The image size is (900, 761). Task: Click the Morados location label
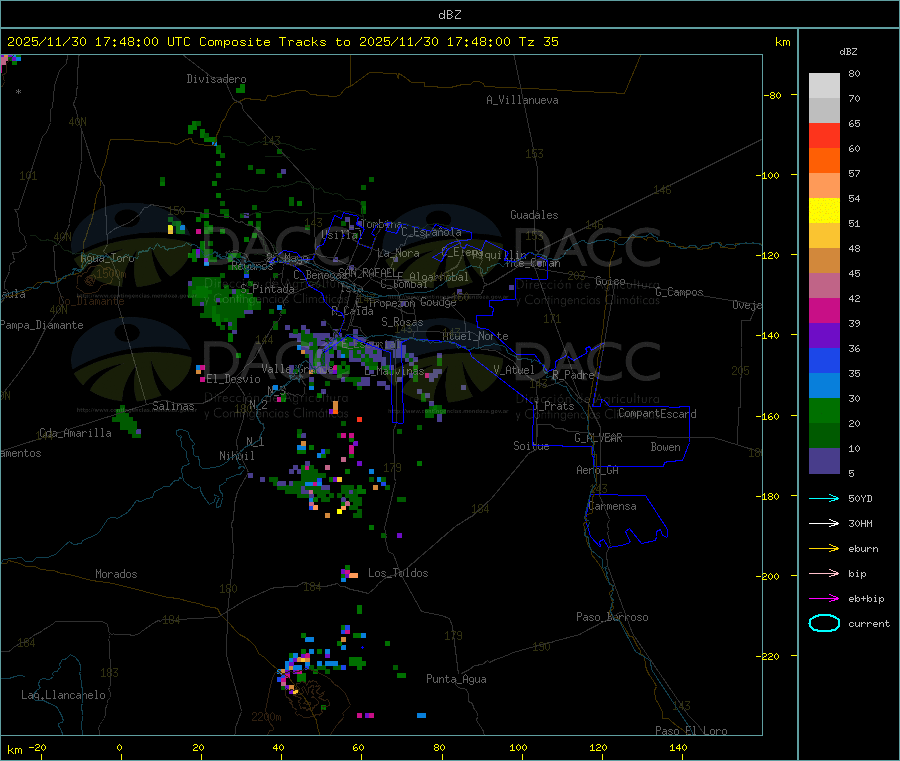(x=116, y=574)
